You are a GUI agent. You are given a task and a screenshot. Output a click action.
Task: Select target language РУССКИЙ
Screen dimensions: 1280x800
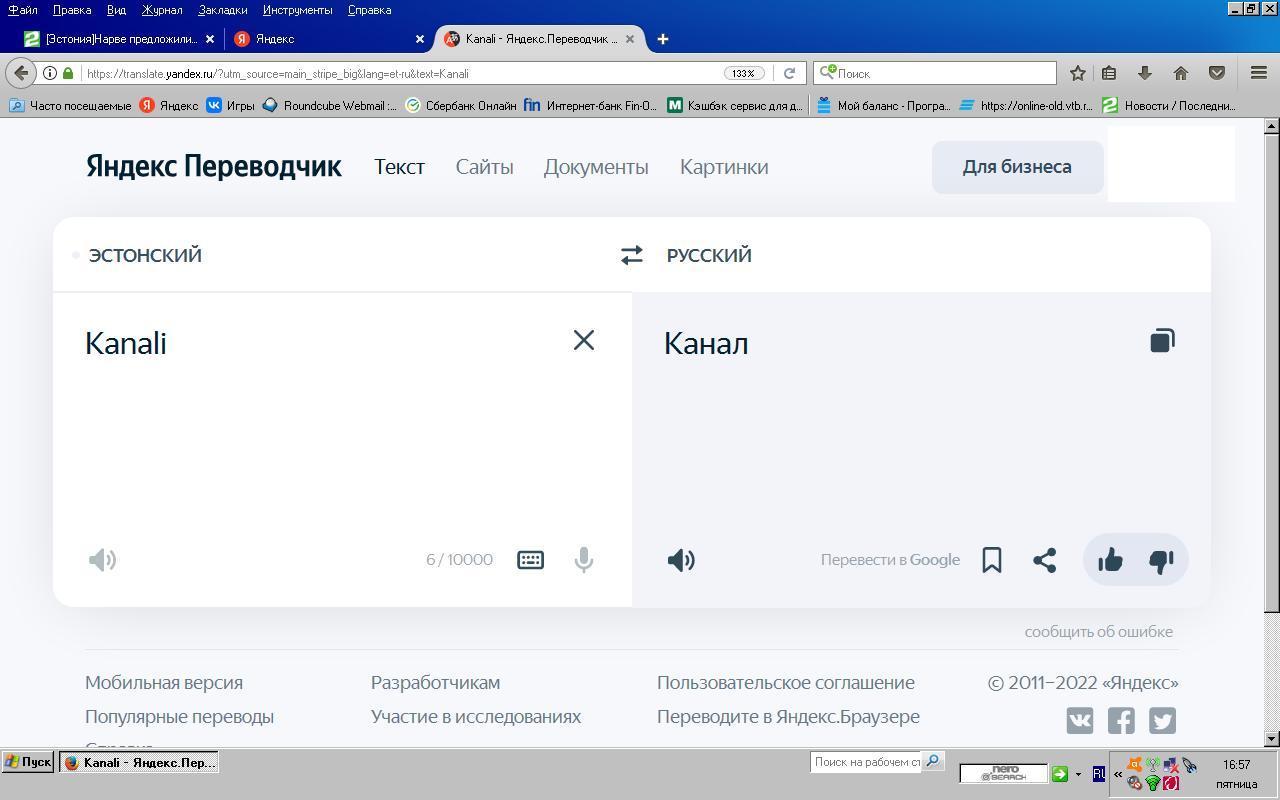tap(709, 255)
